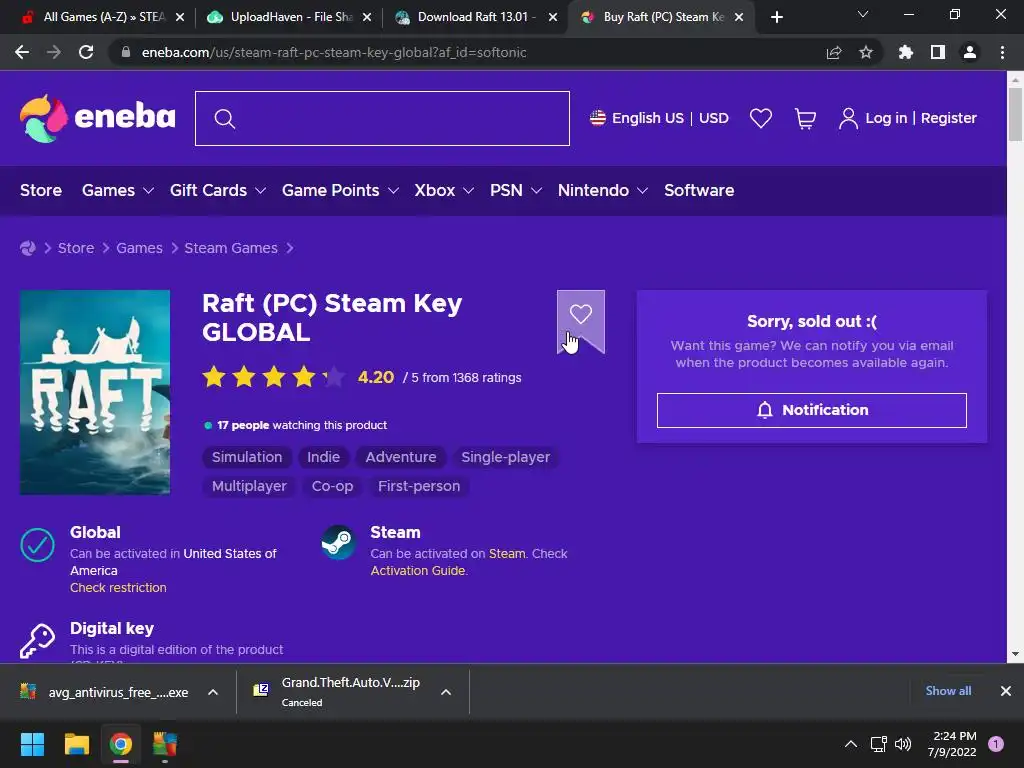Expand the Xbox menu

[444, 190]
